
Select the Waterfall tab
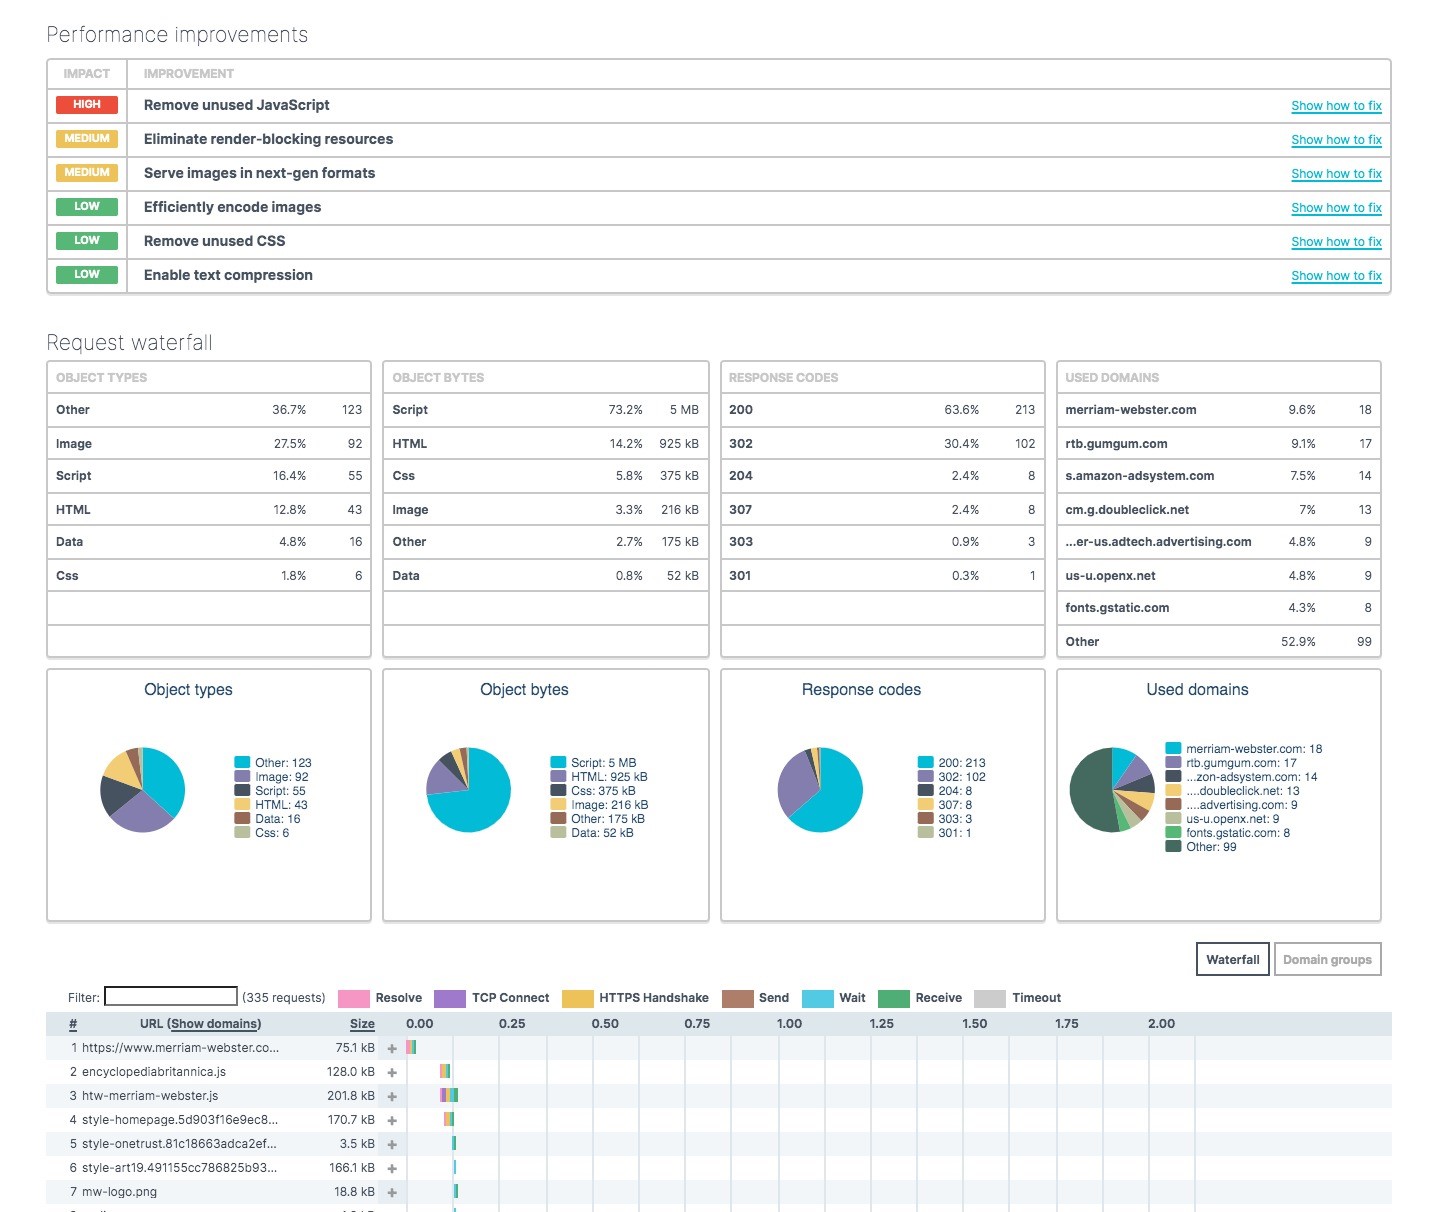(x=1232, y=959)
